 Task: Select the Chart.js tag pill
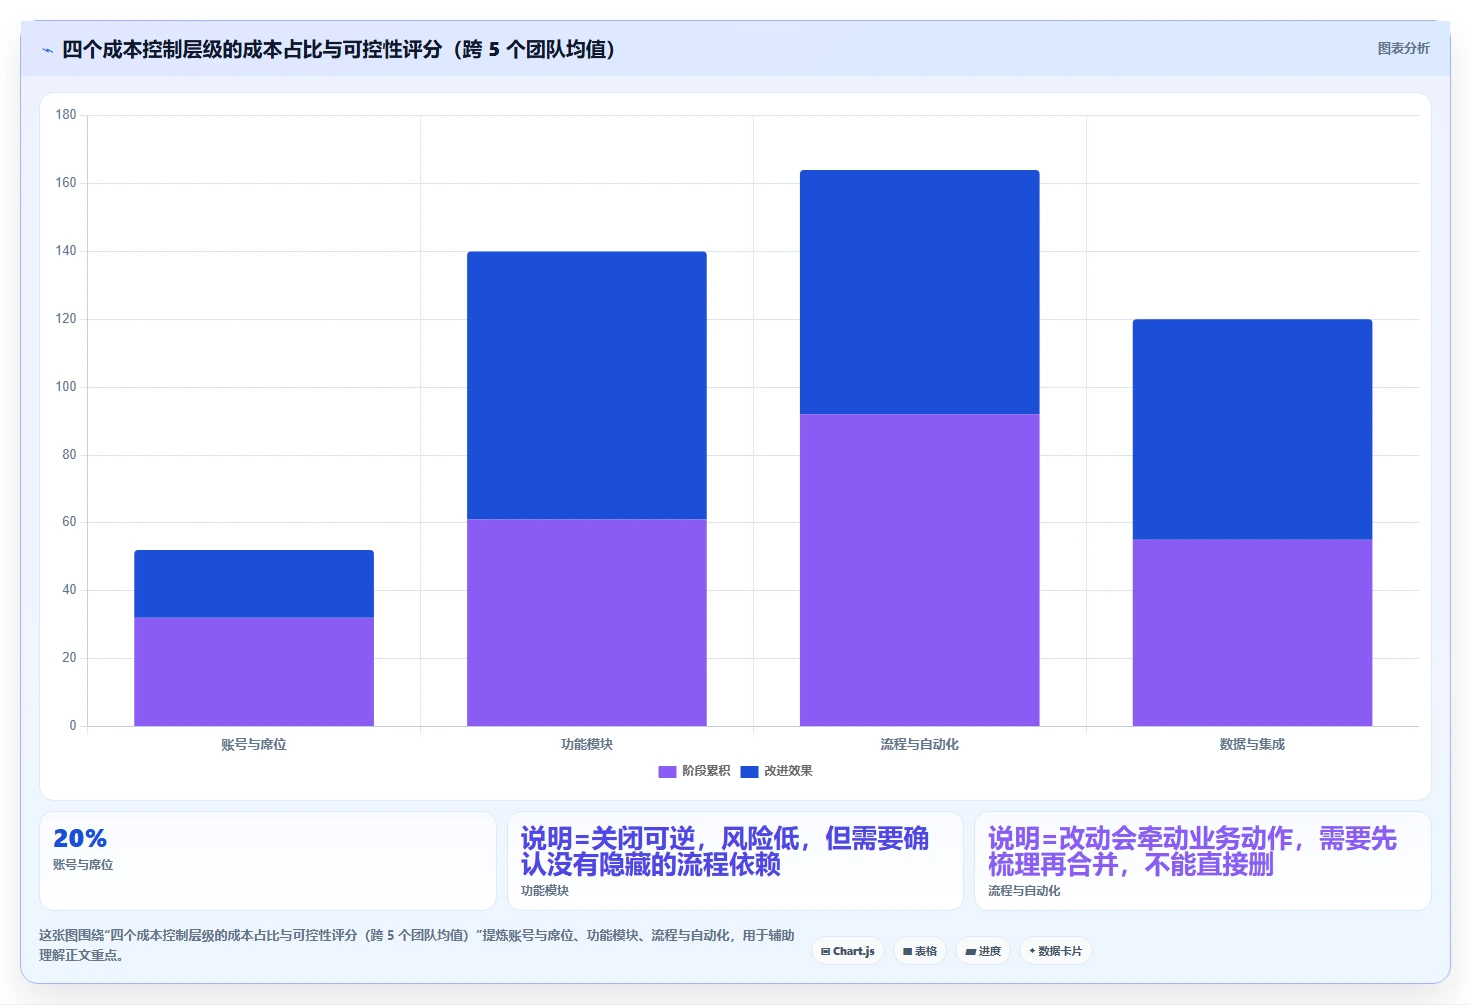[848, 951]
